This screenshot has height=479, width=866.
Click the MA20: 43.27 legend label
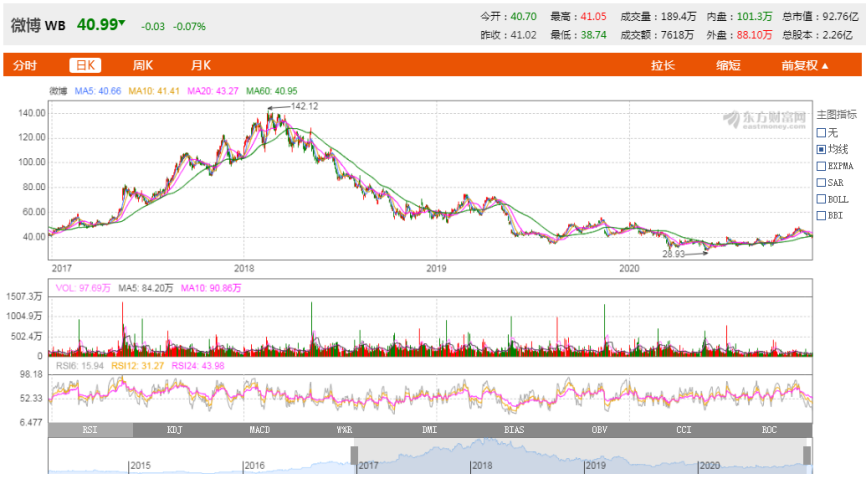click(213, 91)
